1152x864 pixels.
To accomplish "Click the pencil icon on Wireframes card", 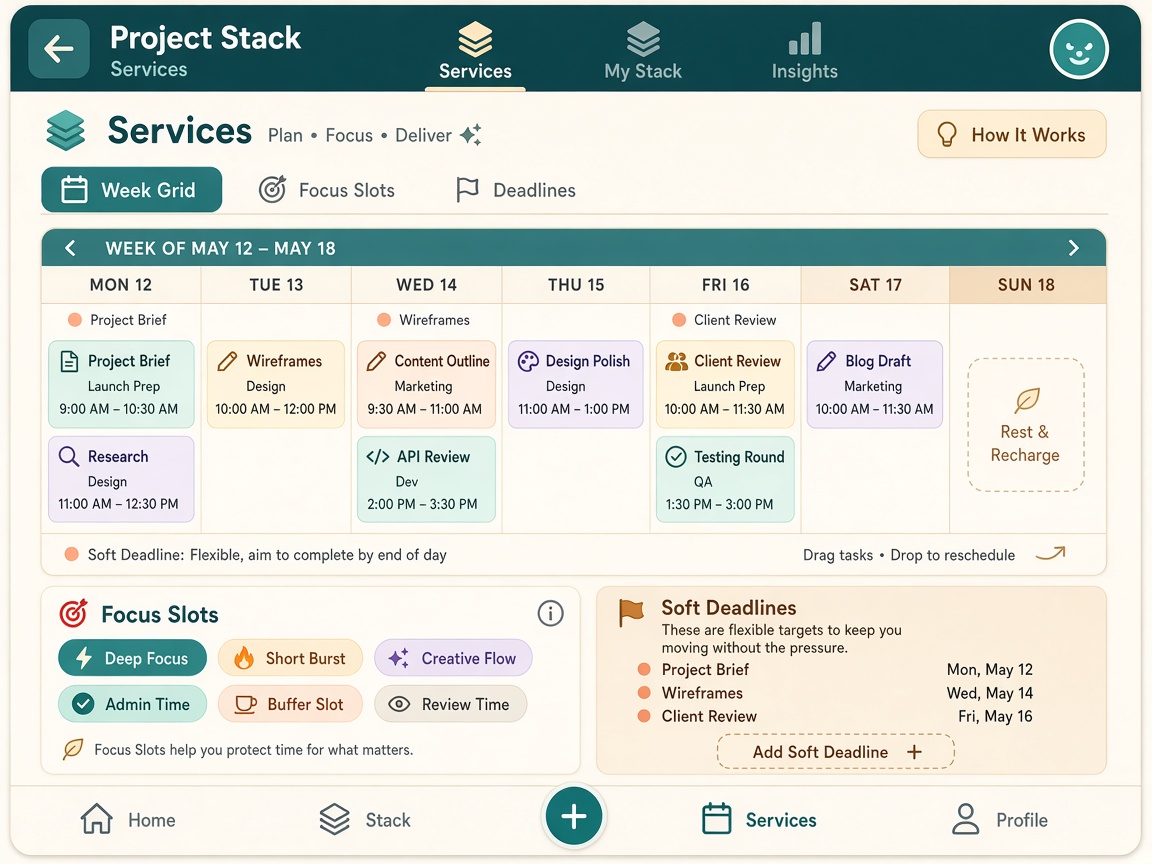I will click(x=227, y=361).
